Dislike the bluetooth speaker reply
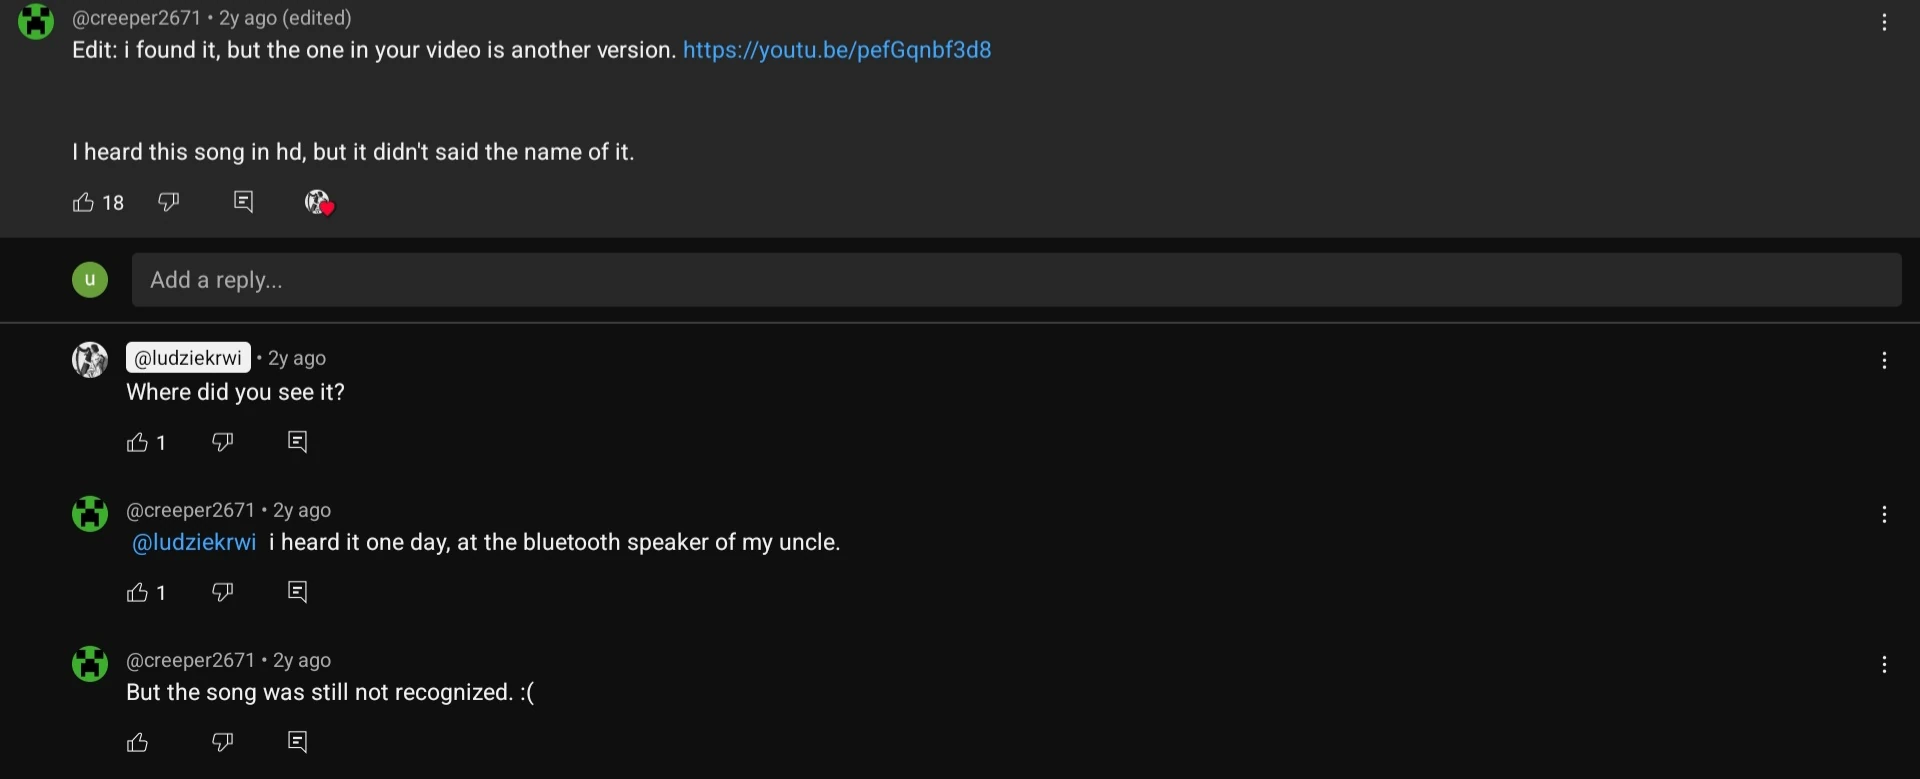1920x779 pixels. click(223, 592)
